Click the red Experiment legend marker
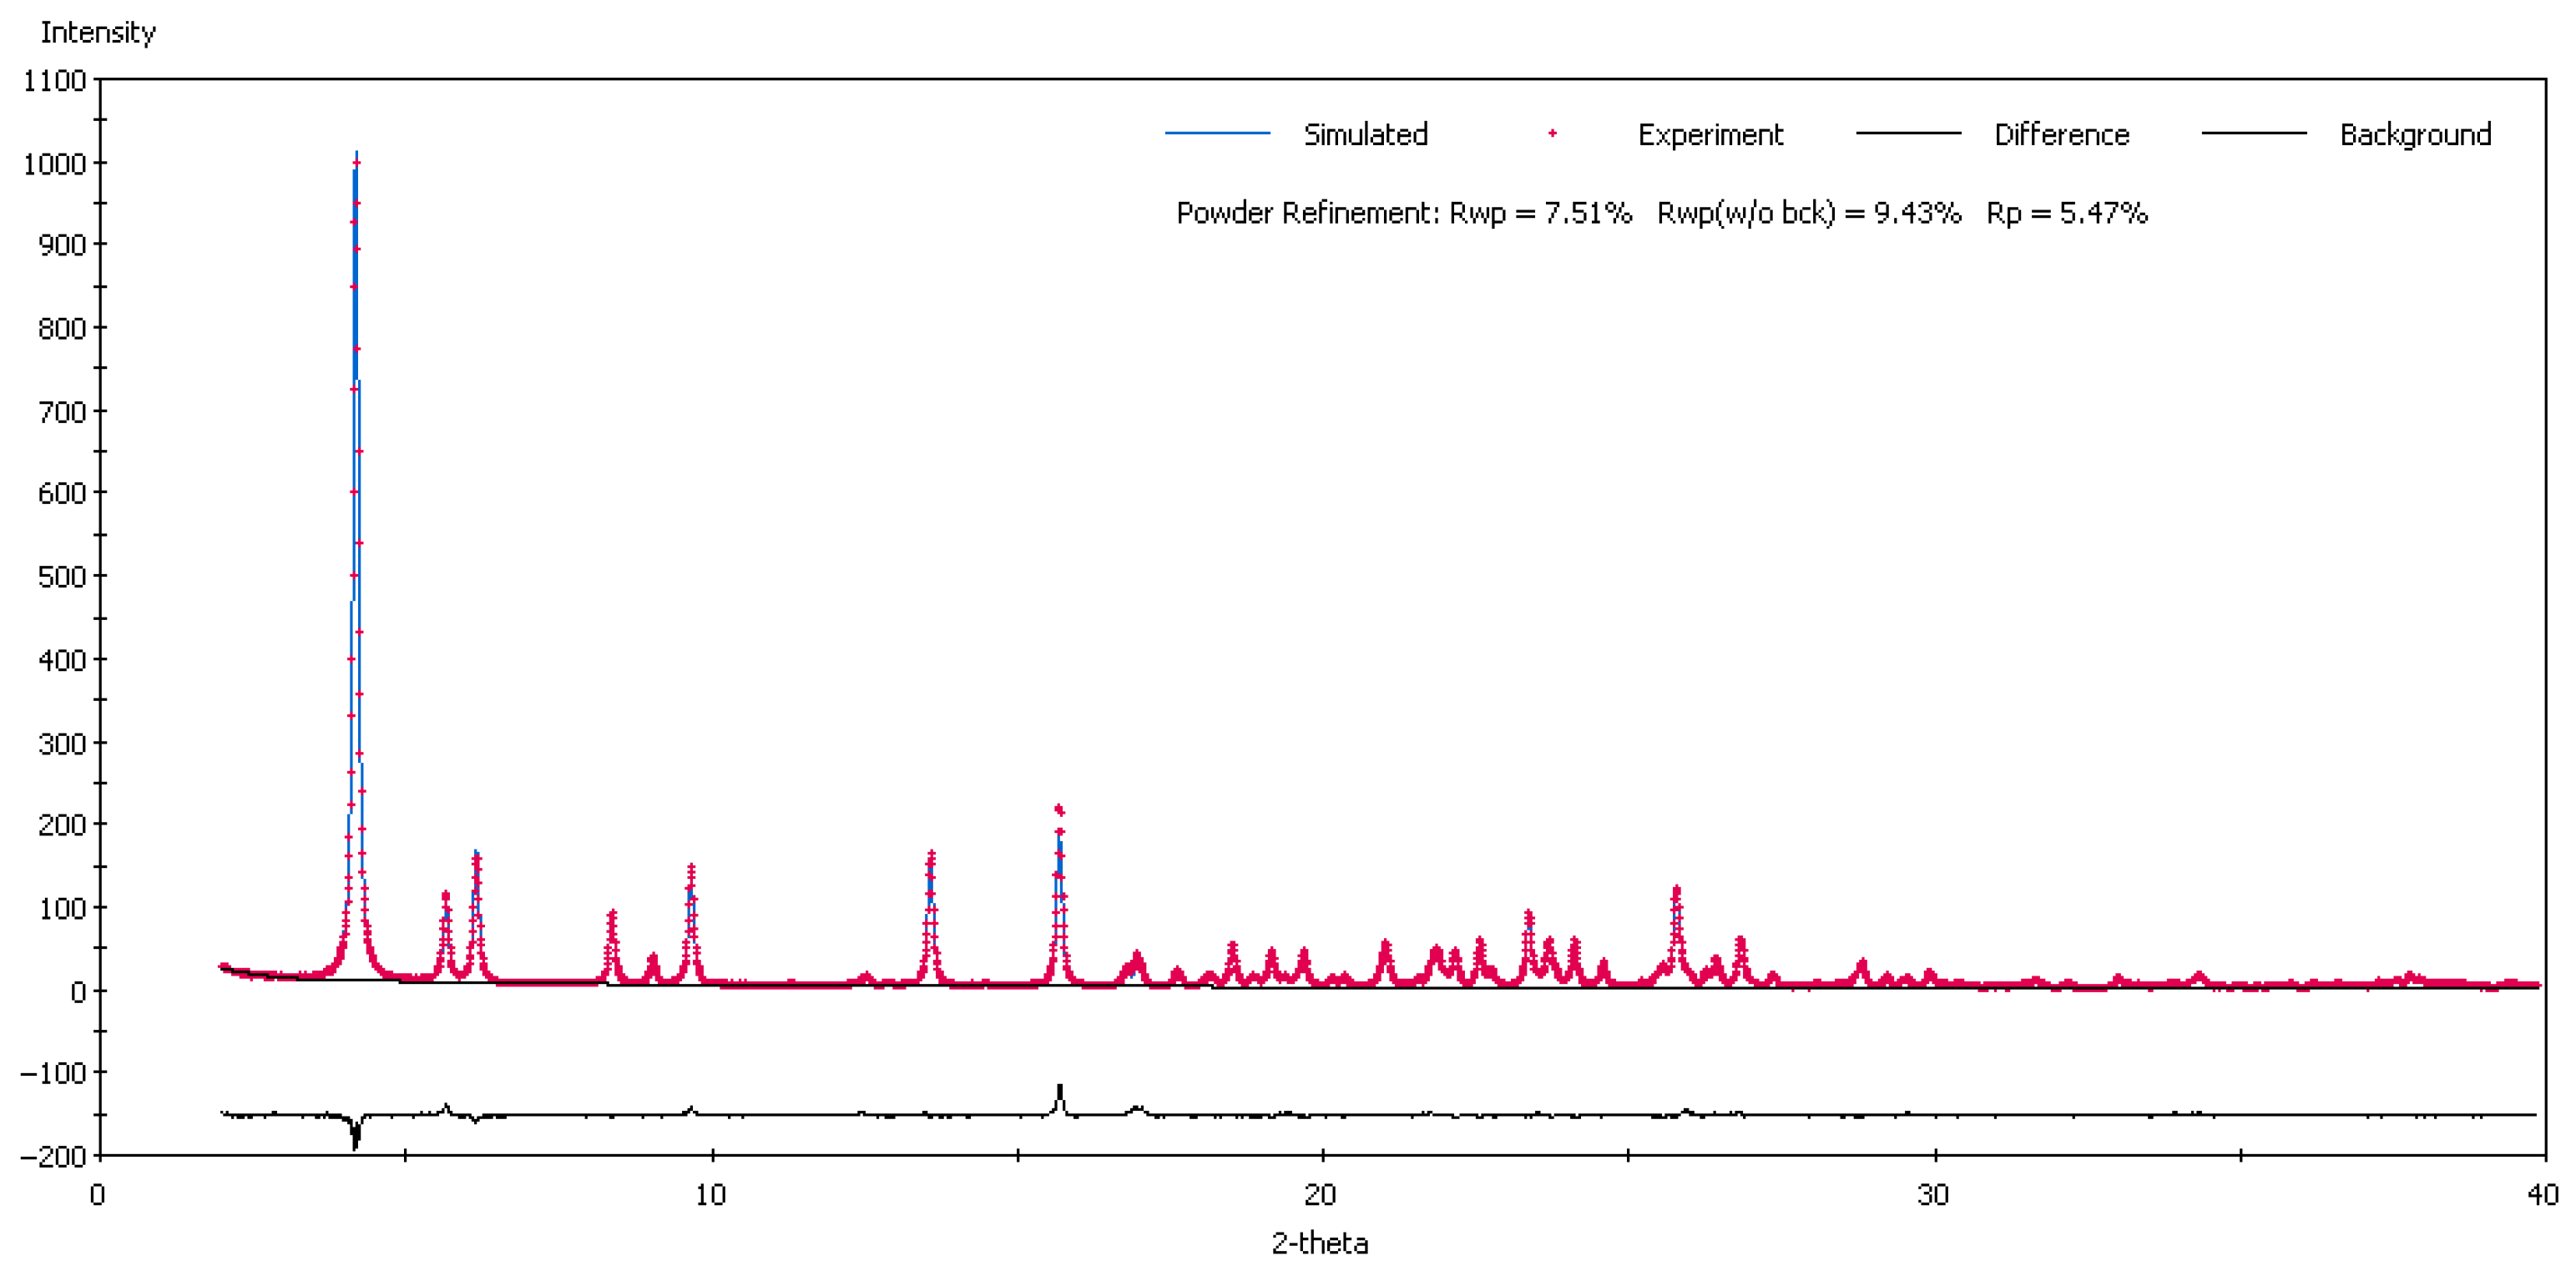The image size is (2576, 1276). tap(1552, 133)
